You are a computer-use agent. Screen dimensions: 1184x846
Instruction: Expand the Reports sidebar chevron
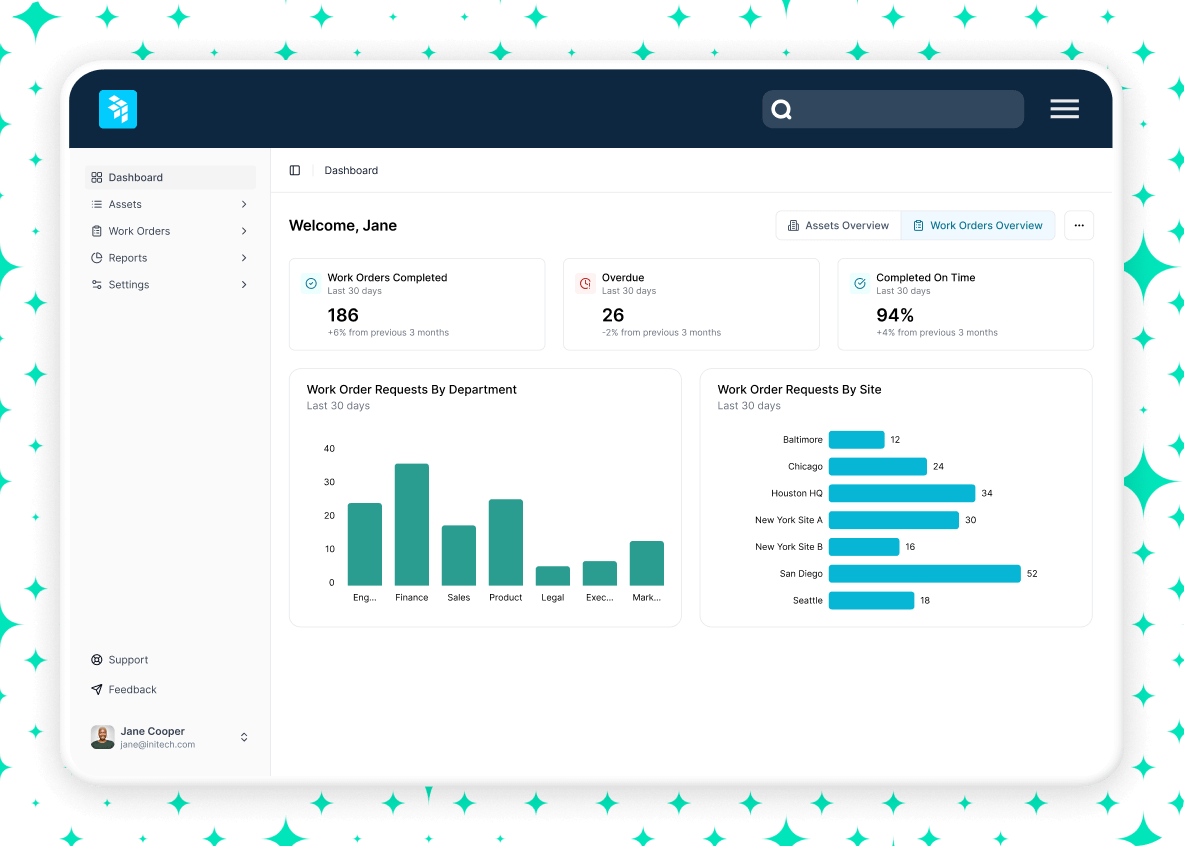coord(244,258)
